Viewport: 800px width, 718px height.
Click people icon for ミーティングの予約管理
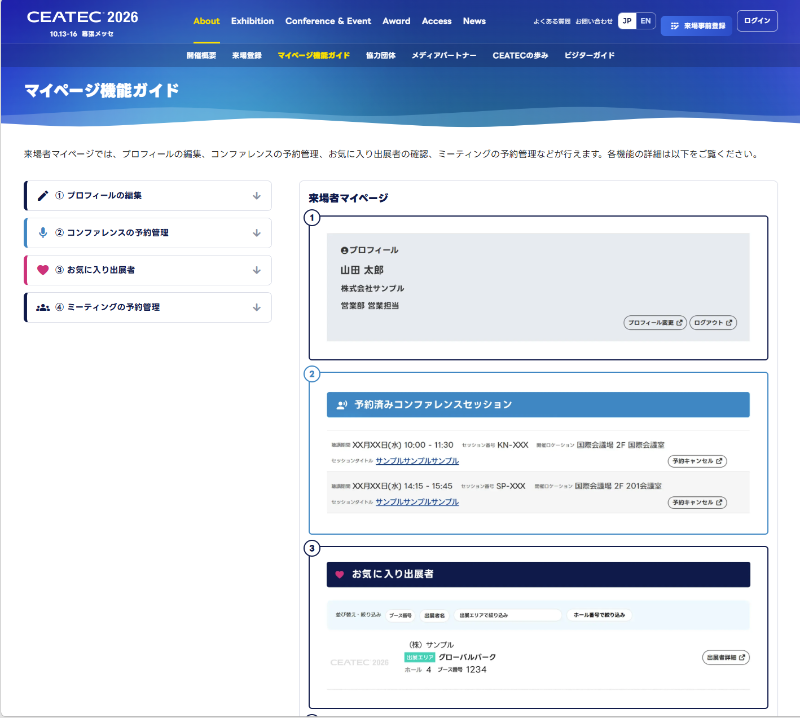tap(43, 307)
